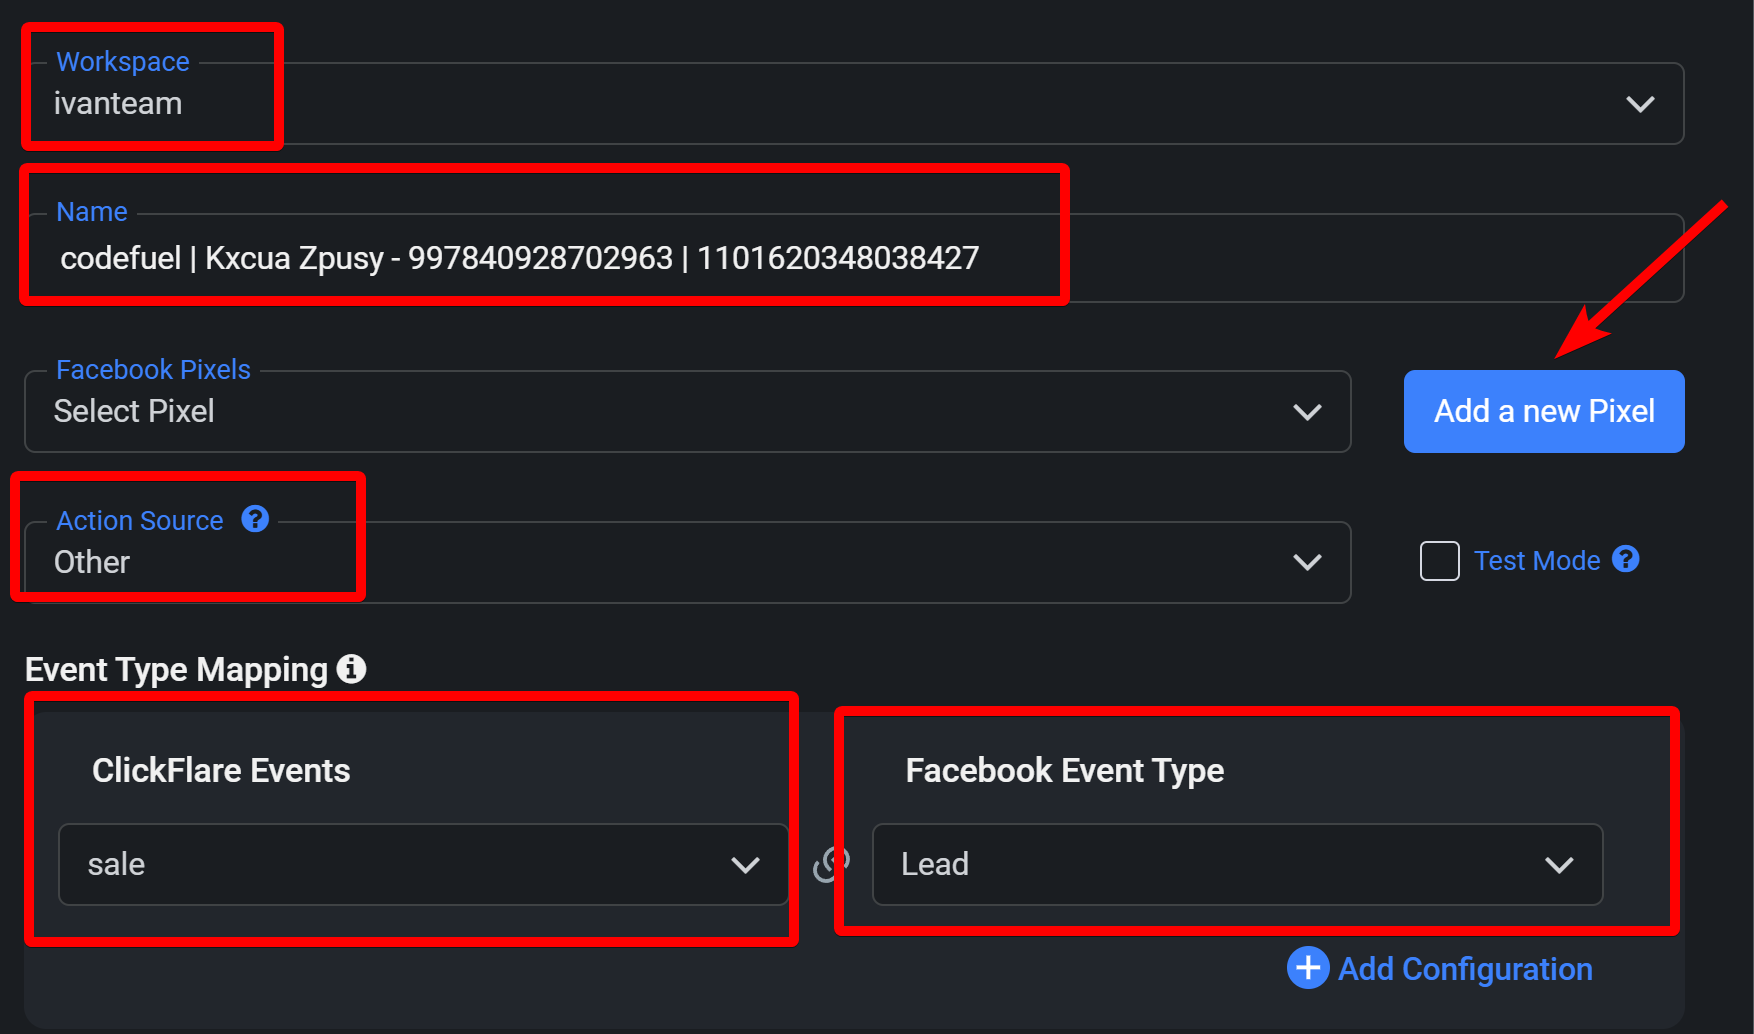Expand the Action Source Other dropdown
This screenshot has width=1754, height=1034.
(x=688, y=562)
